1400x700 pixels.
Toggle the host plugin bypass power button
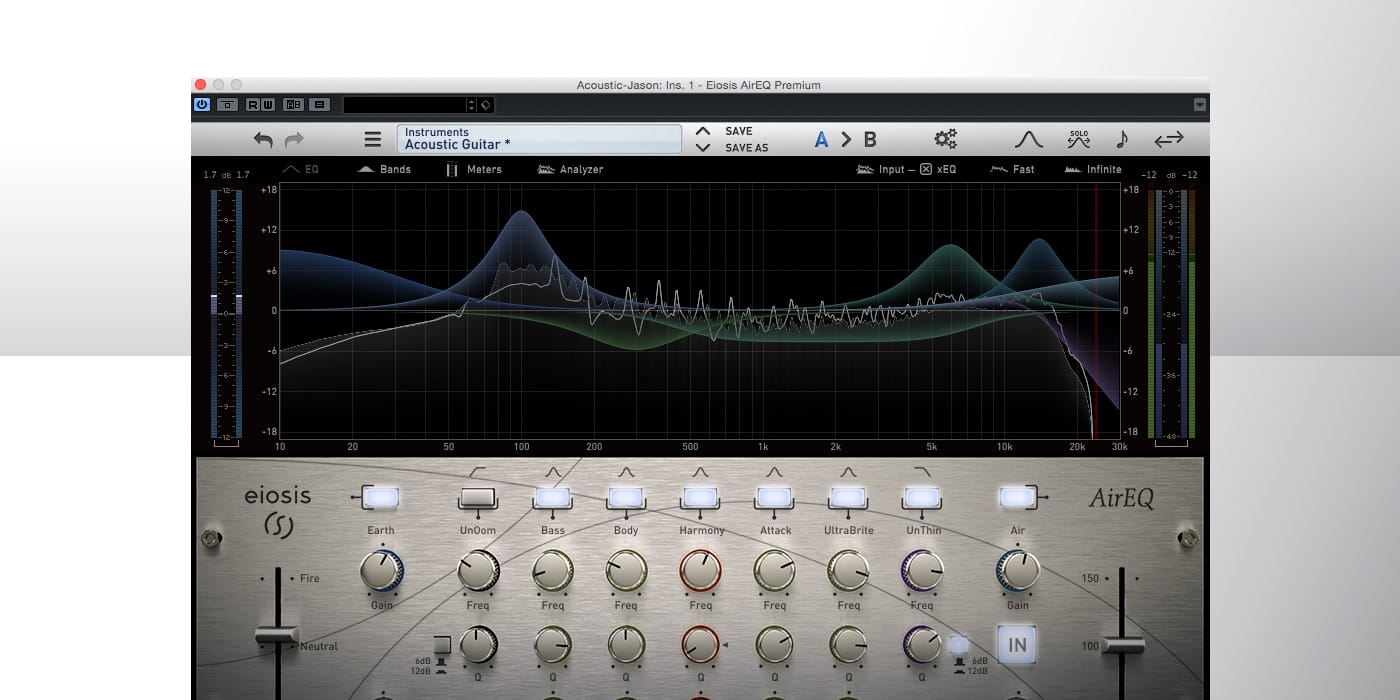[202, 104]
